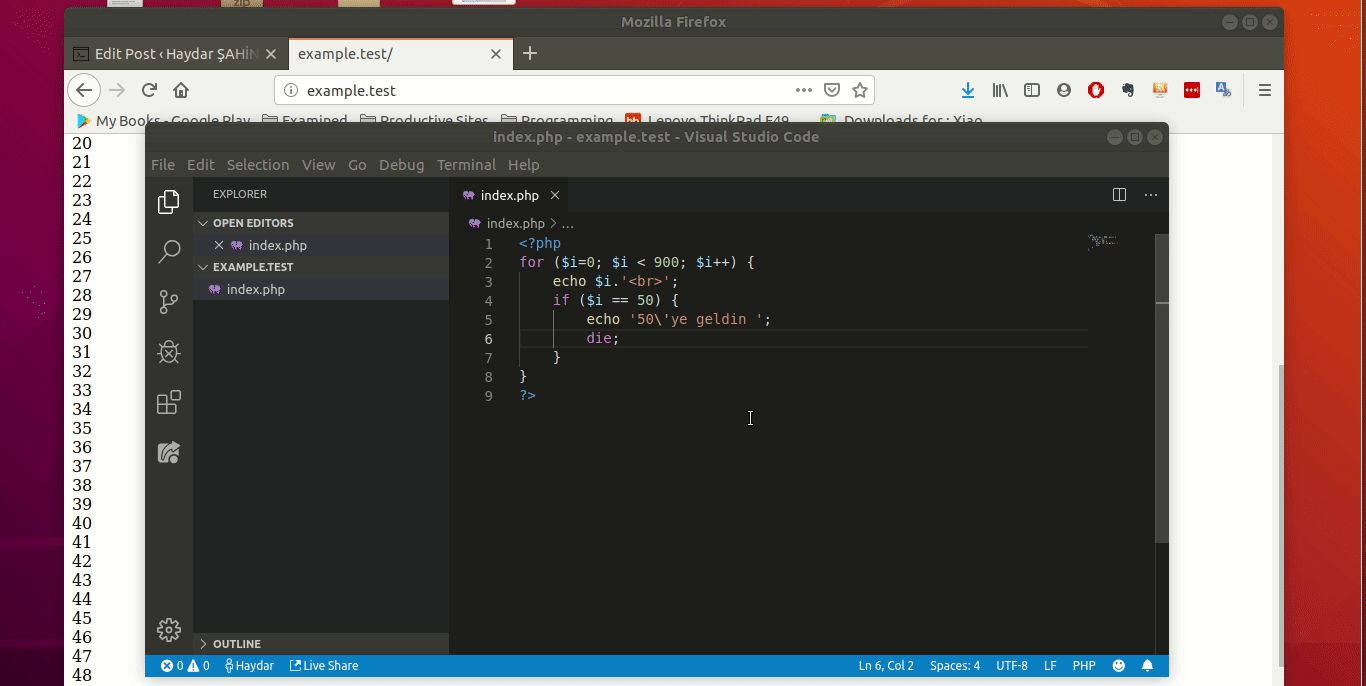This screenshot has width=1366, height=686.
Task: Open the Edit menu in VS Code
Action: click(201, 165)
